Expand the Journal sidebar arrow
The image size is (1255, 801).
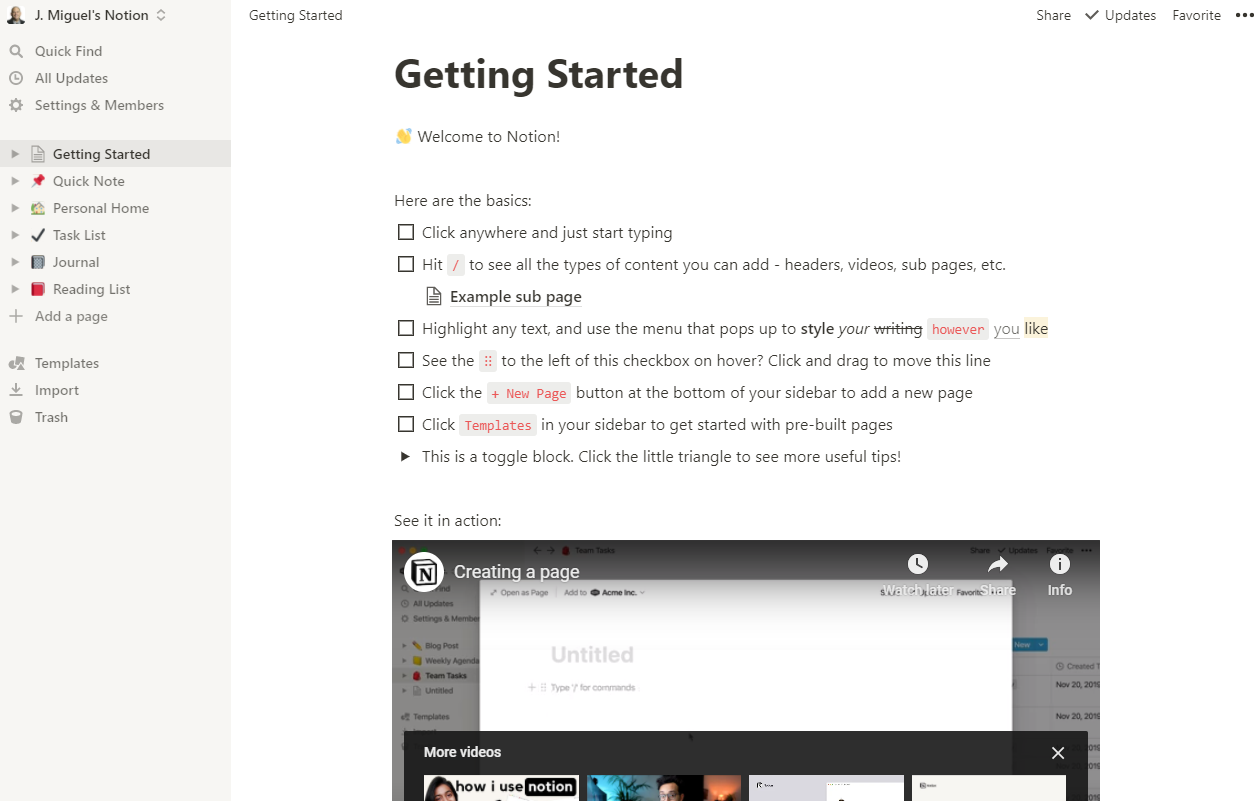(x=15, y=262)
